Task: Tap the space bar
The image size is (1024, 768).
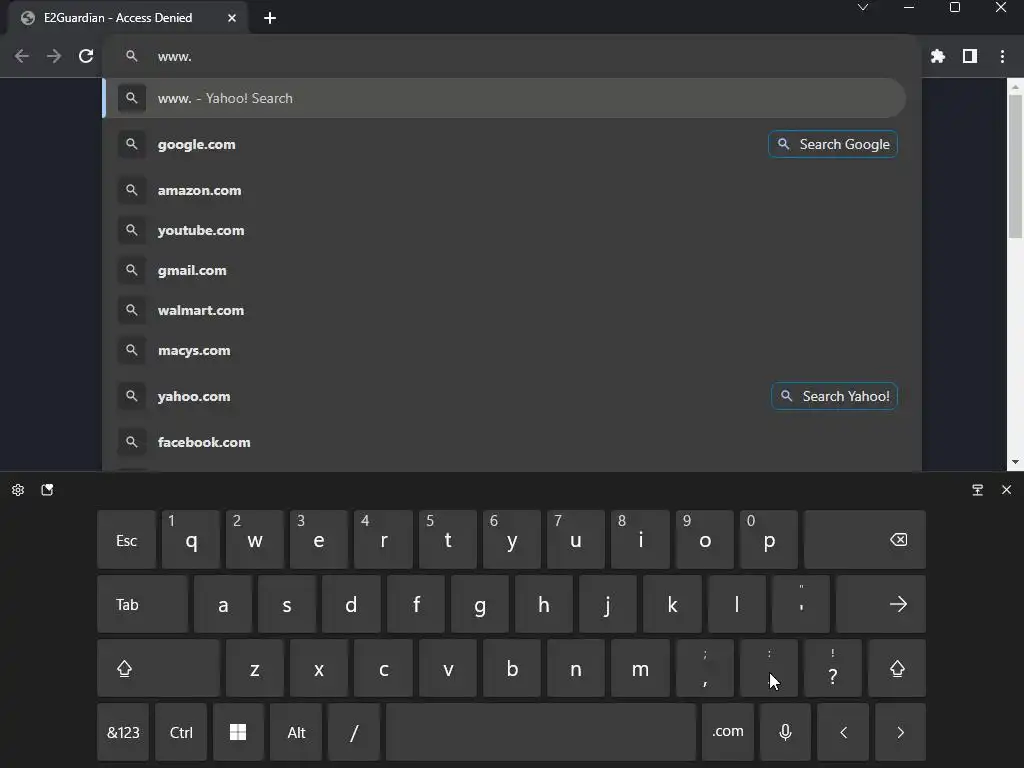Action: coord(541,732)
